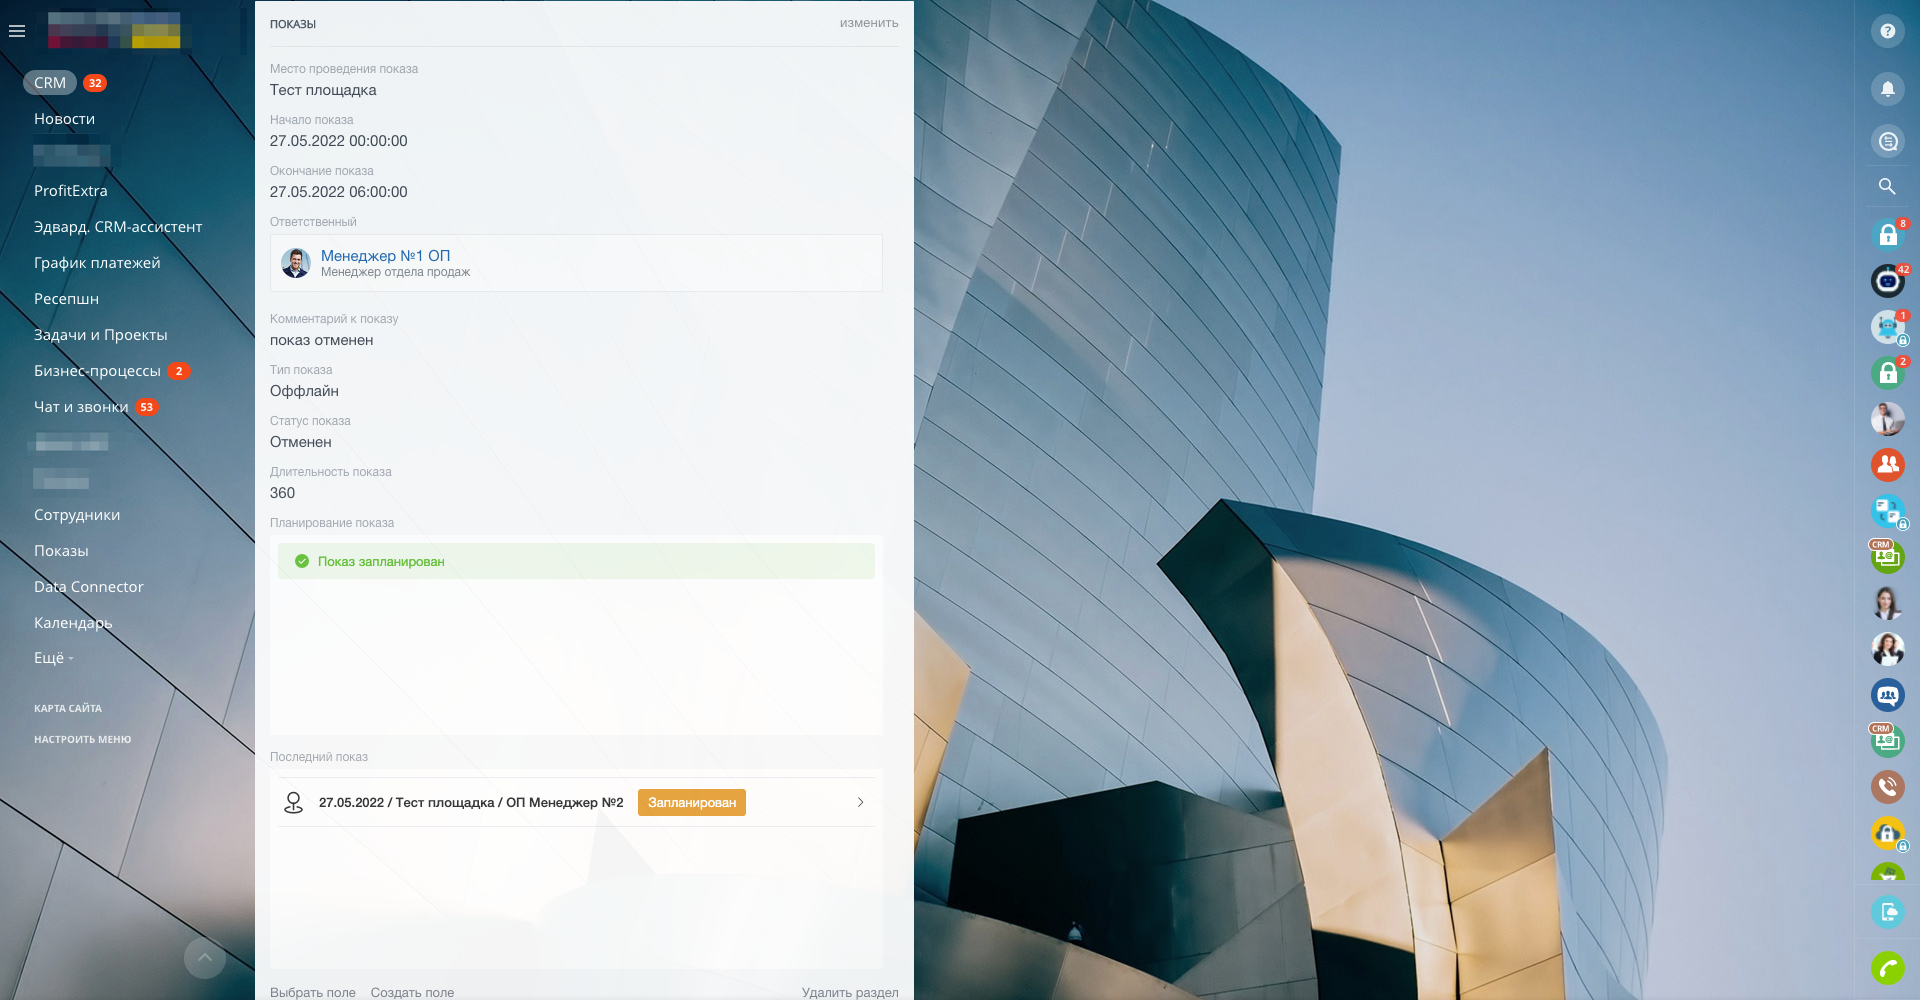
Task: Click the green phone dialer button
Action: [x=1887, y=968]
